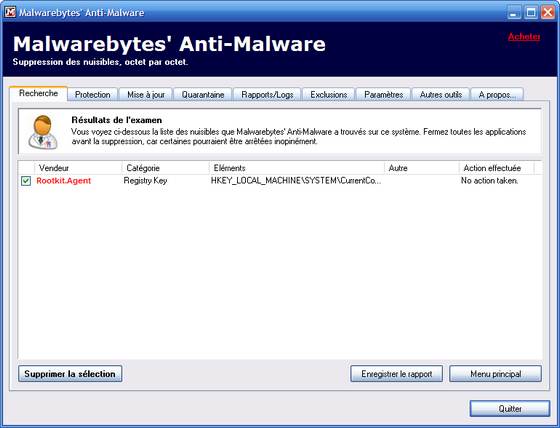Screen dimensions: 560x428
Task: Follow the red Acheter link
Action: click(524, 36)
